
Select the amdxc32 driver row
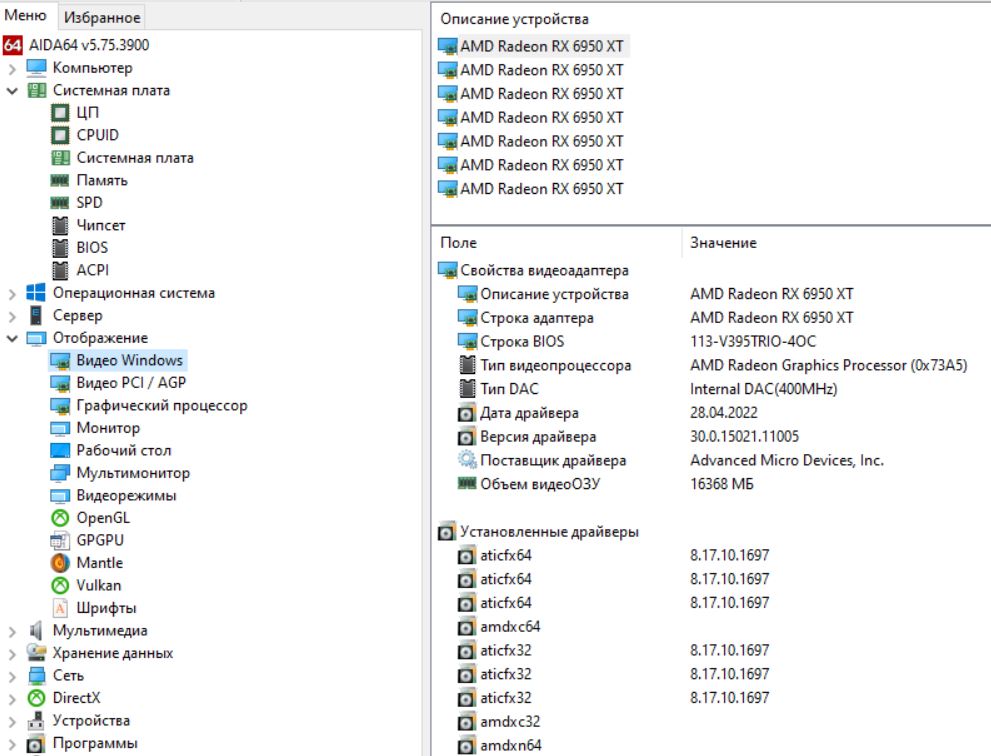[x=510, y=722]
